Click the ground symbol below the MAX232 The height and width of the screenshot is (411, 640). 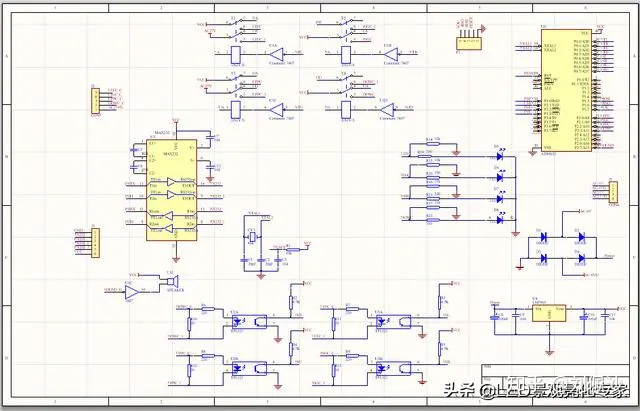(176, 259)
